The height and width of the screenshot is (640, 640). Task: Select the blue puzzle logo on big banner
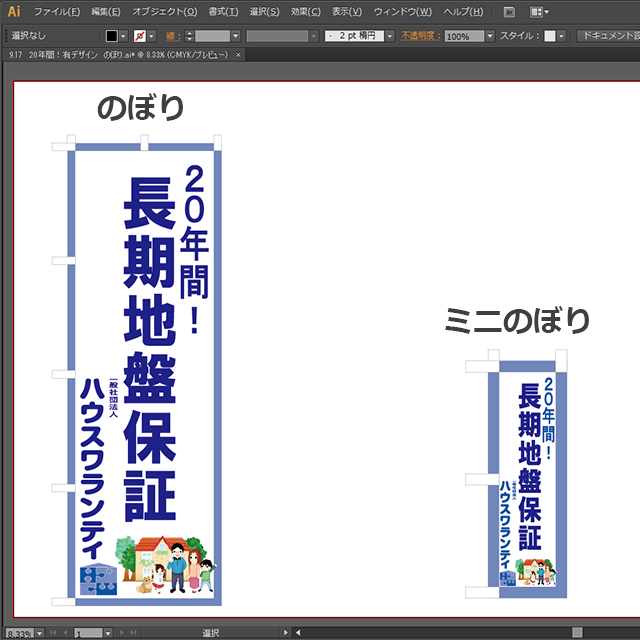(98, 579)
